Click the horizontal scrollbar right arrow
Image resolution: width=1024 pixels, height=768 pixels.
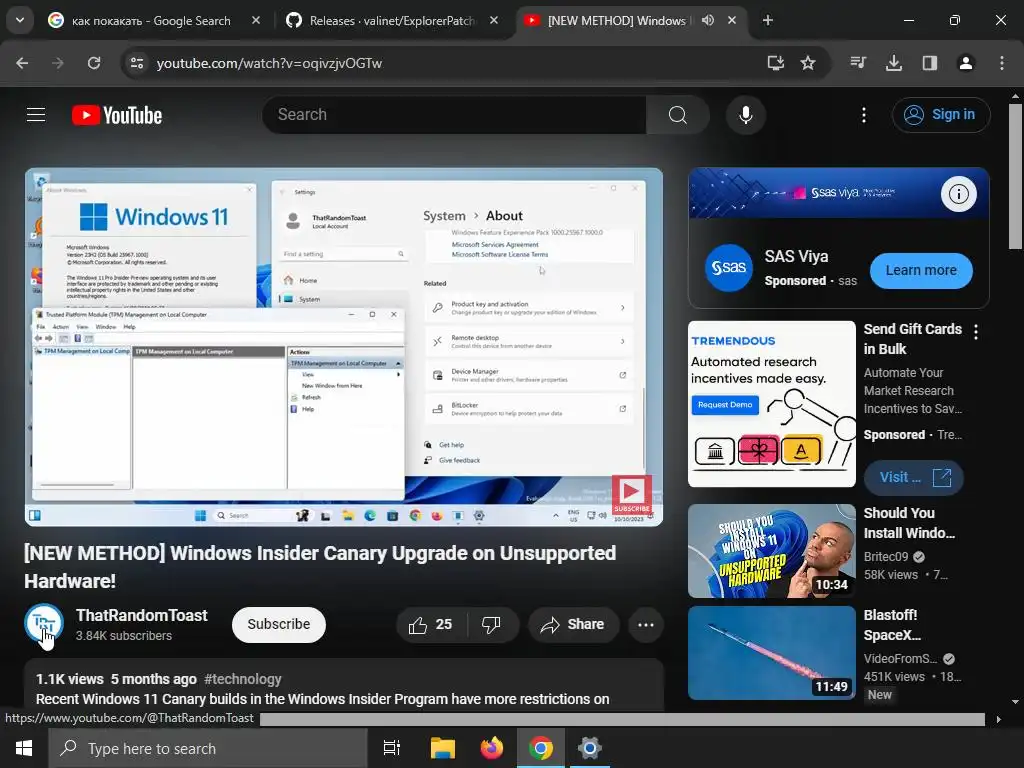(999, 719)
